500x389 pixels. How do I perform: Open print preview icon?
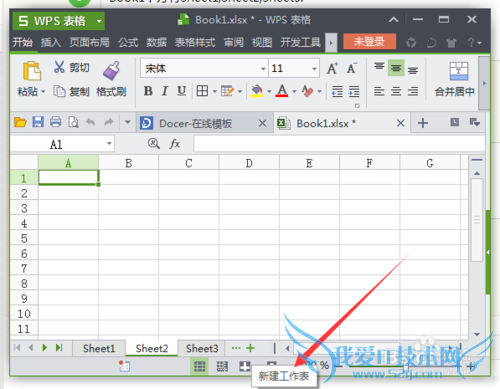[x=73, y=122]
